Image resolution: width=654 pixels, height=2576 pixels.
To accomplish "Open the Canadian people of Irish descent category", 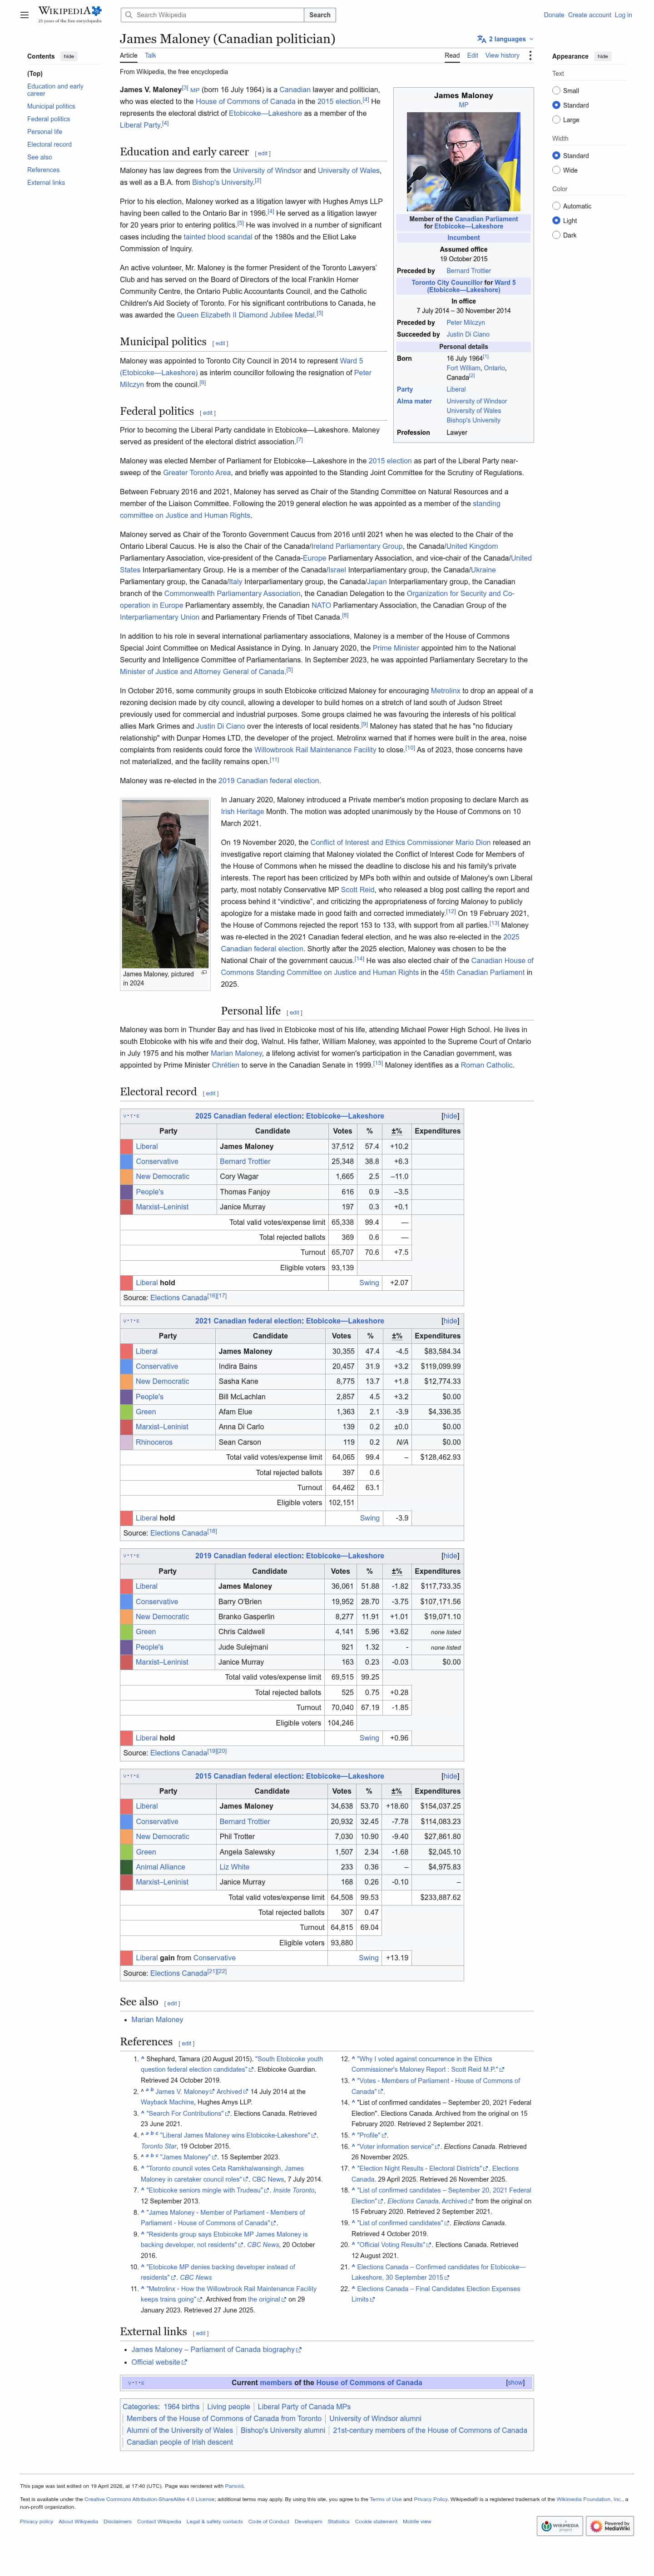I will 179,2442.
